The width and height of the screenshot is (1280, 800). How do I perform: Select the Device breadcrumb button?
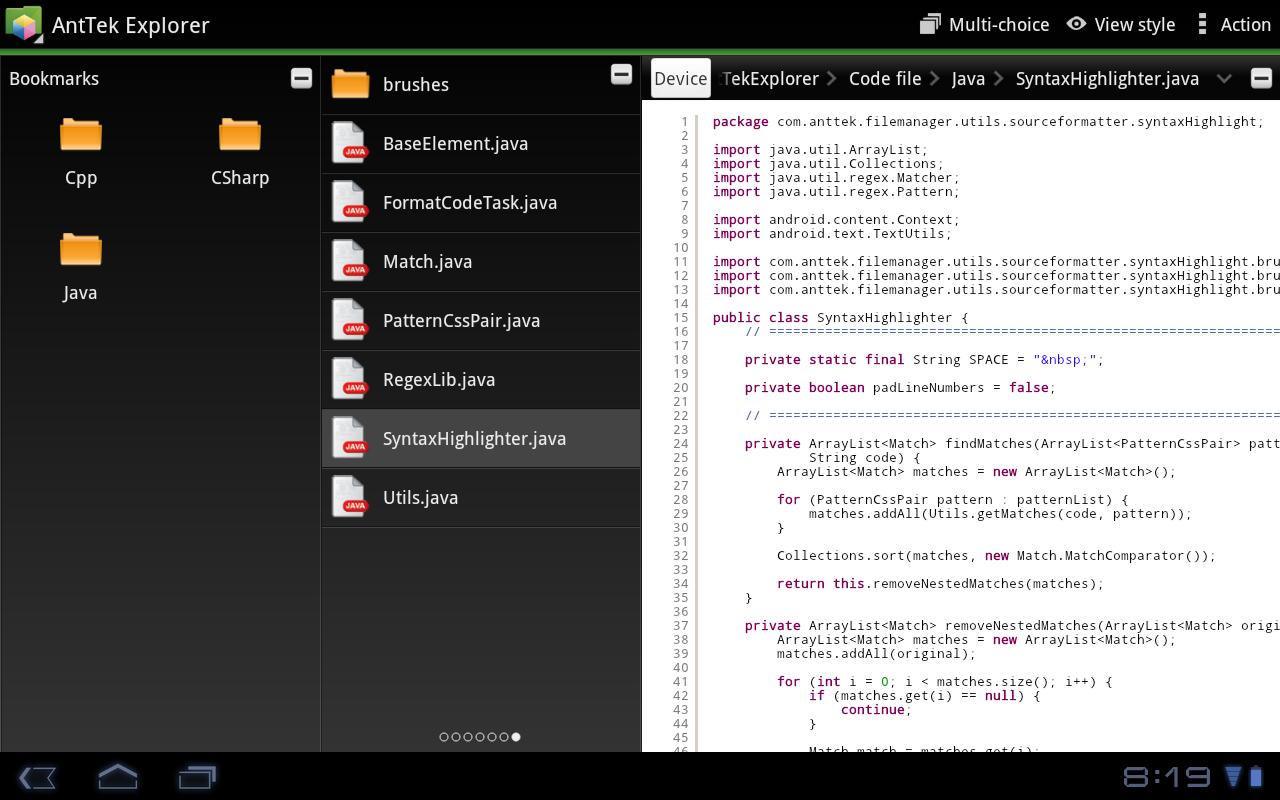click(680, 78)
